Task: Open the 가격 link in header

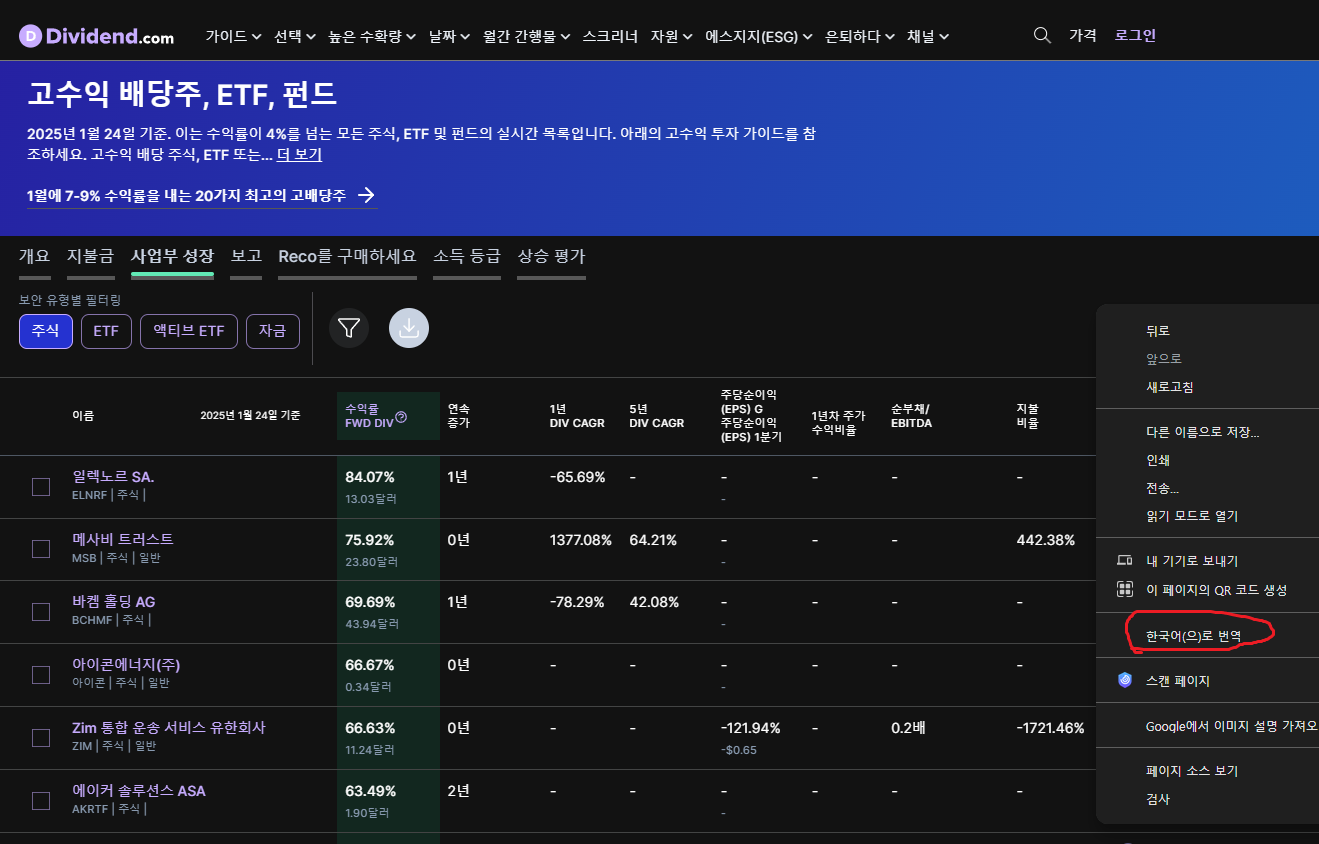Action: pos(1083,35)
